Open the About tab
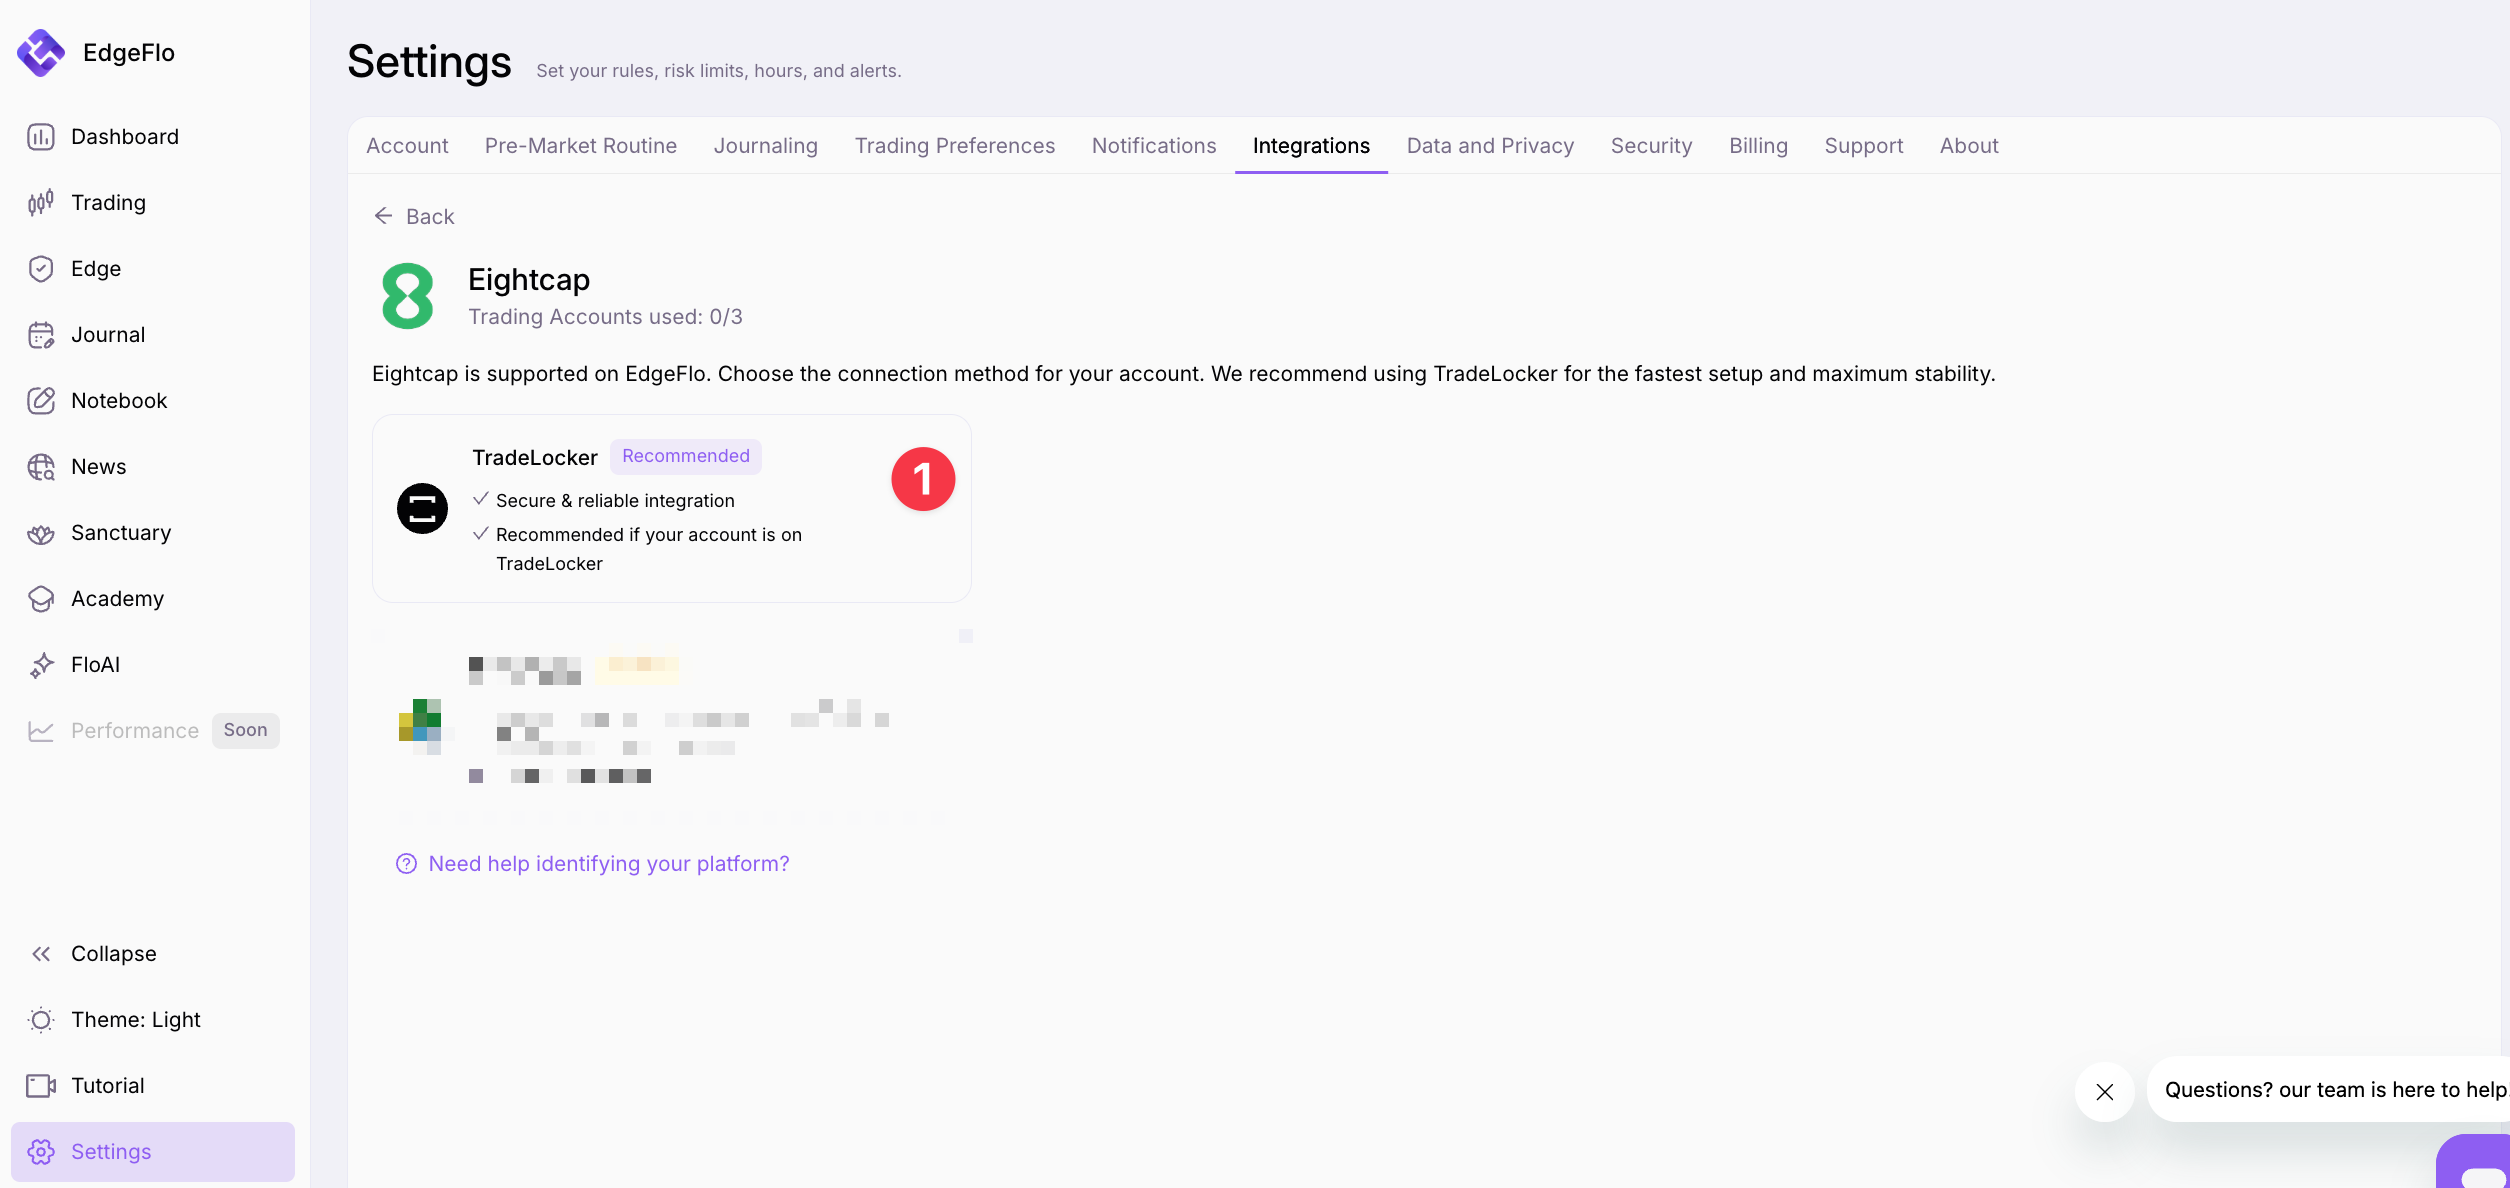The width and height of the screenshot is (2510, 1188). point(1969,146)
